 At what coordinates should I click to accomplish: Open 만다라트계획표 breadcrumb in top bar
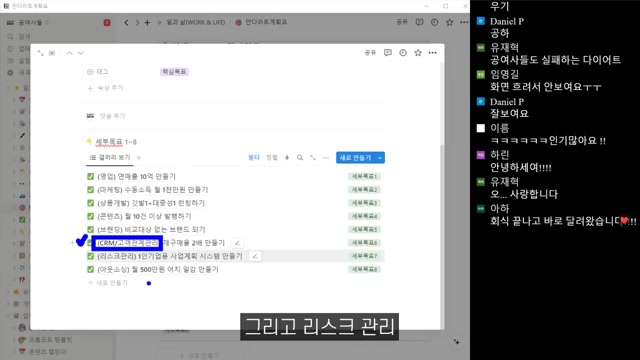pyautogui.click(x=266, y=22)
